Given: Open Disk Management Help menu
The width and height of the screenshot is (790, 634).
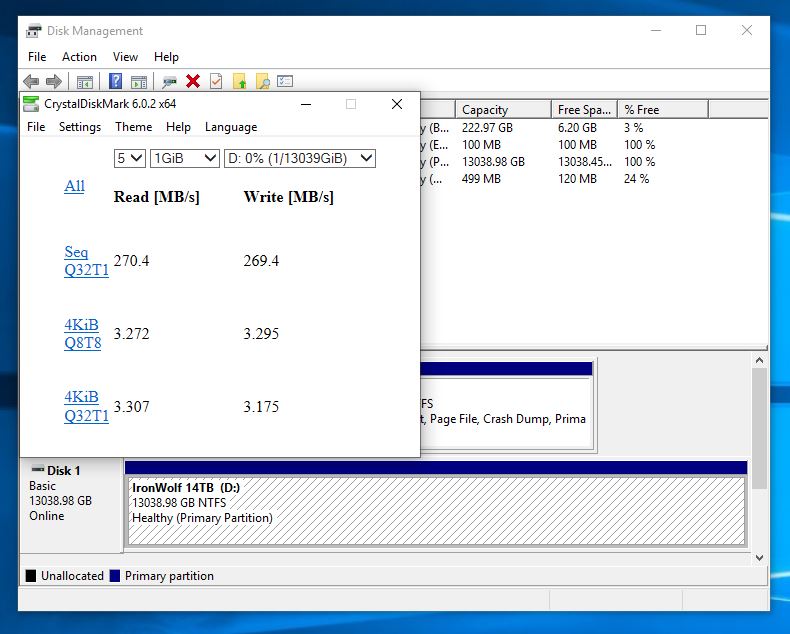Looking at the screenshot, I should click(x=166, y=57).
